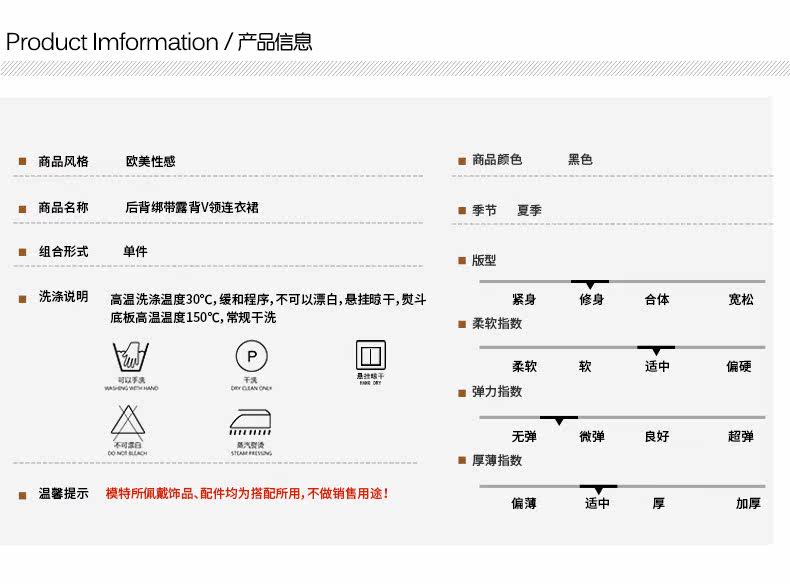This screenshot has height=584, width=790.
Task: Click the 紧身 fit option
Action: [524, 299]
